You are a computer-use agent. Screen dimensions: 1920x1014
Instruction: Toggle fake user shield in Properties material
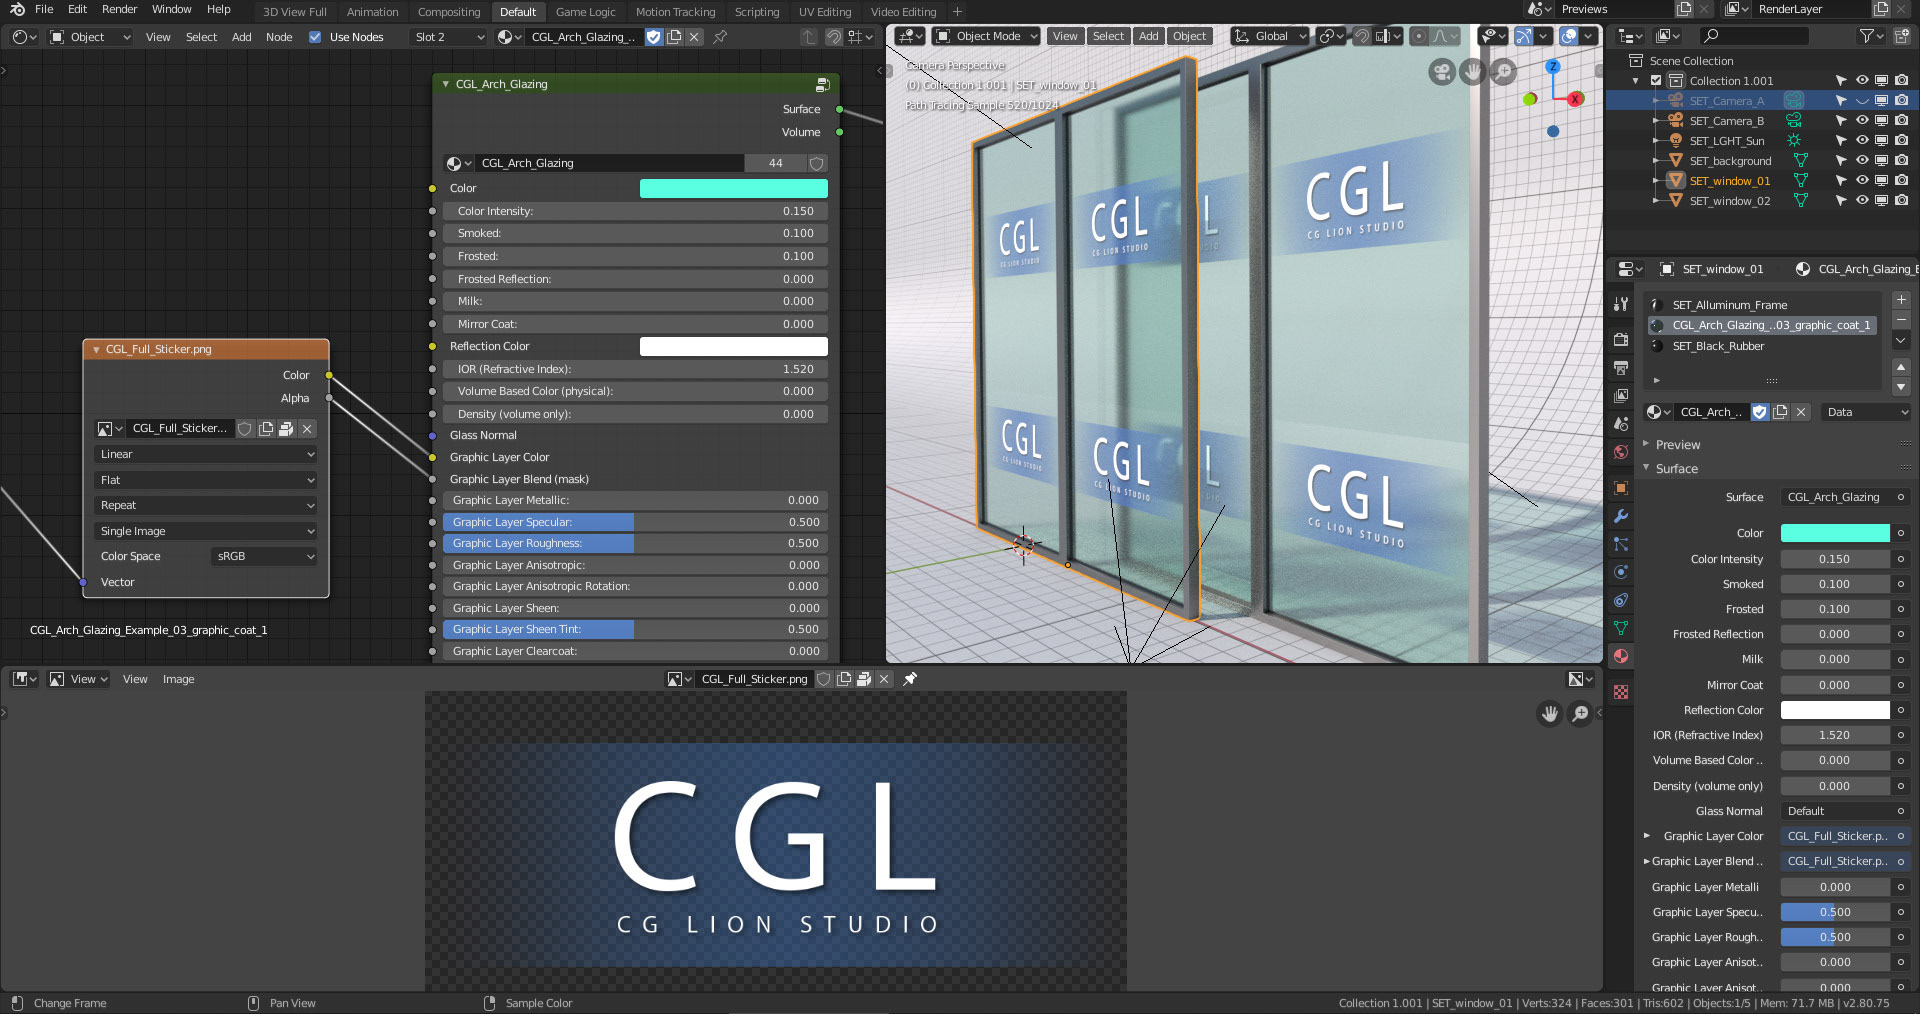(1760, 412)
